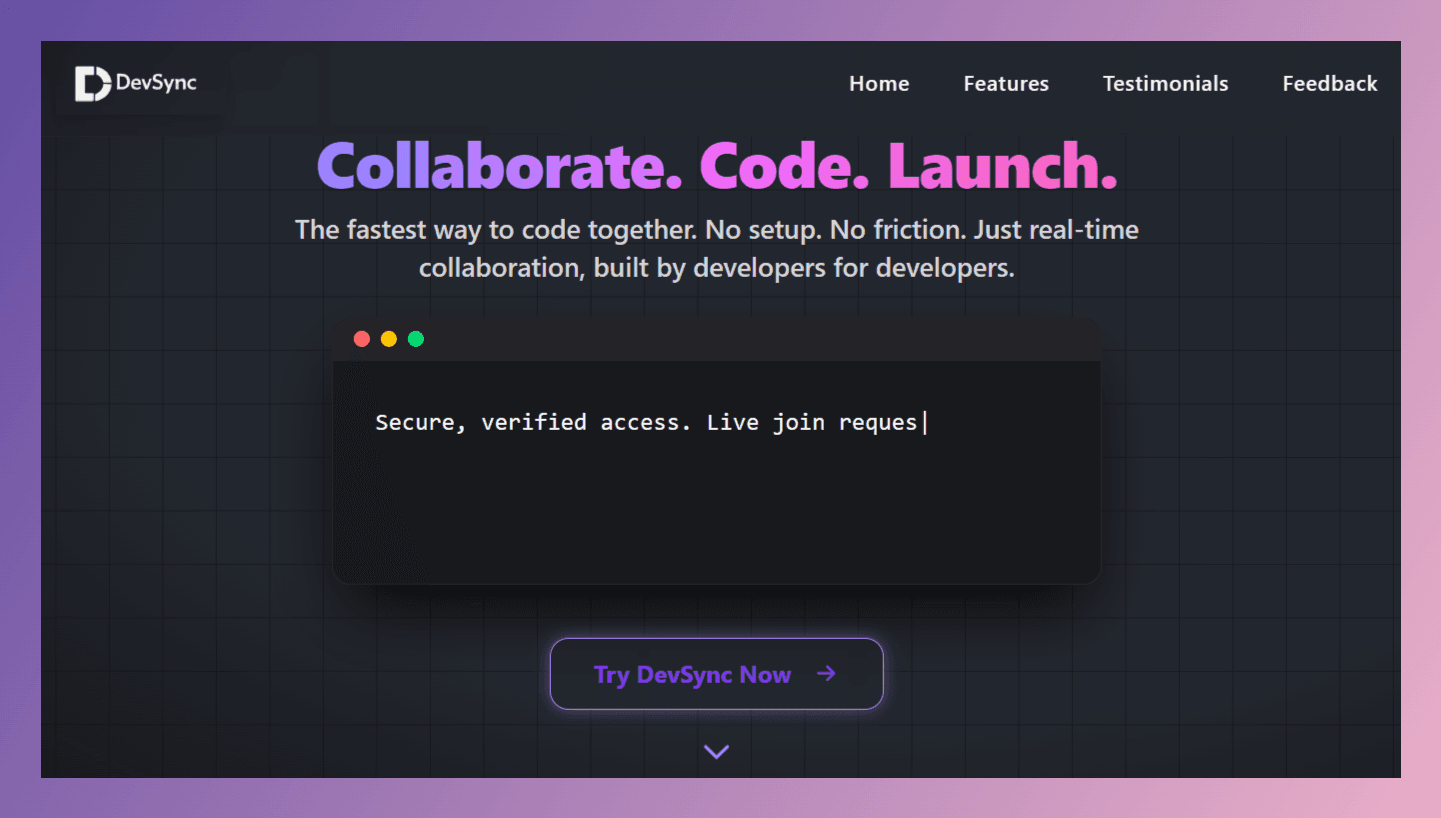
Task: Click the blinking cursor in the terminal
Action: point(923,422)
